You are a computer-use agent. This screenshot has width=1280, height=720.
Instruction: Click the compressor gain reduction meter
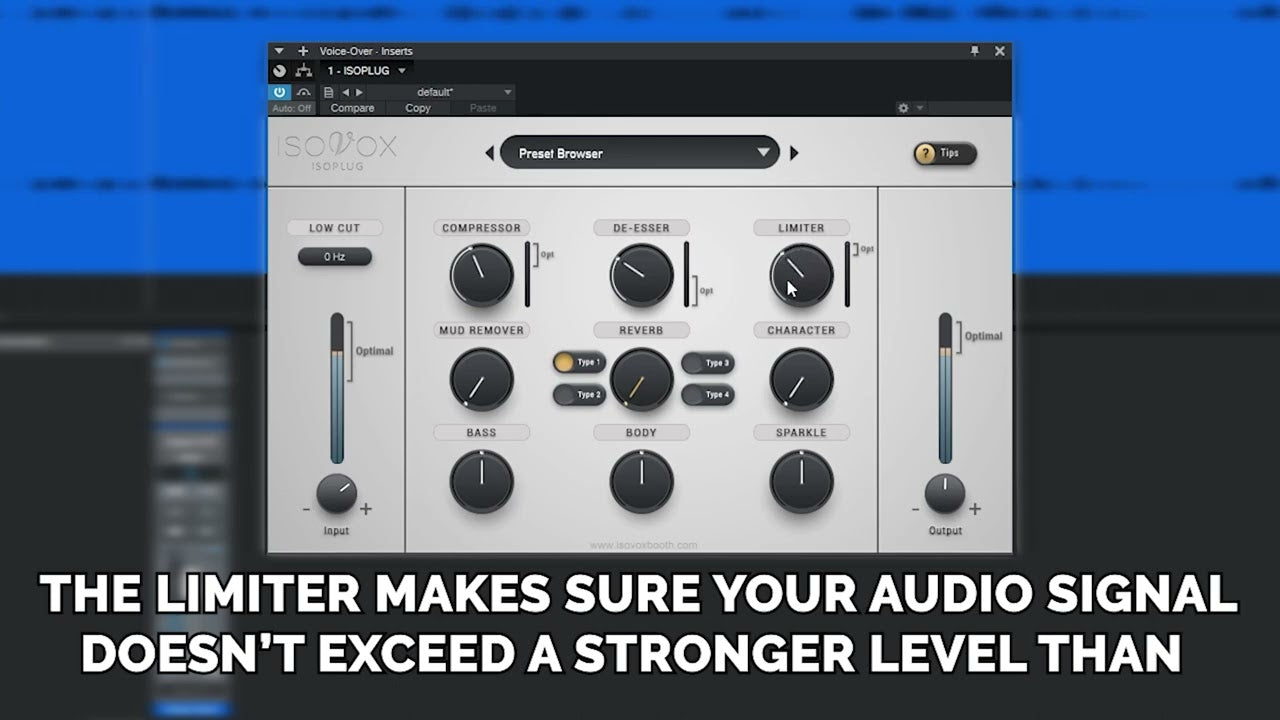tap(528, 274)
